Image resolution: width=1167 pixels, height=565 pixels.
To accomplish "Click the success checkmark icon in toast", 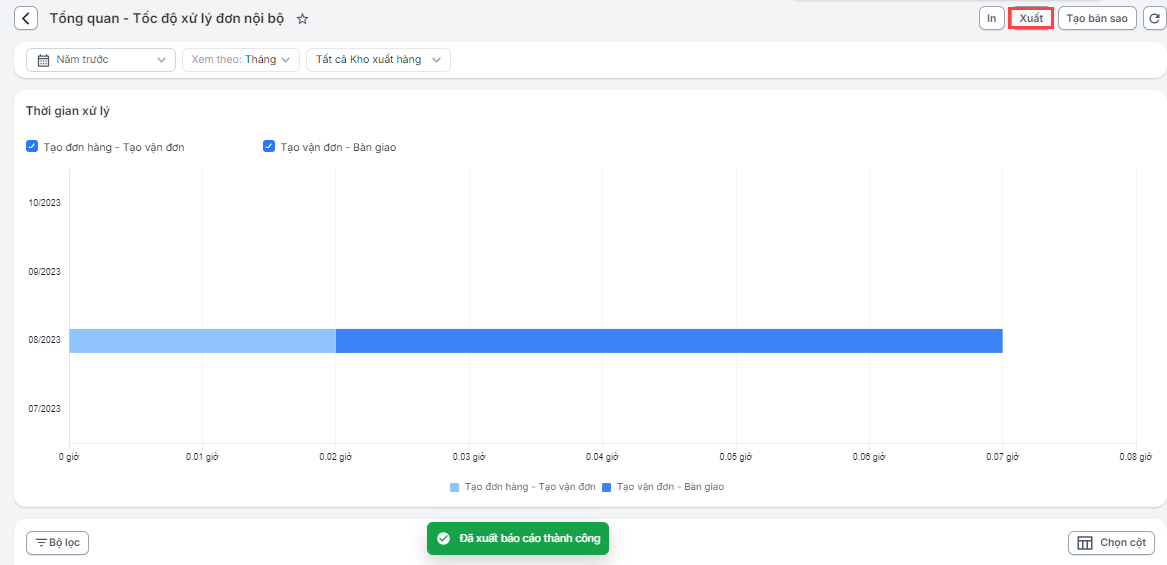I will click(x=443, y=538).
